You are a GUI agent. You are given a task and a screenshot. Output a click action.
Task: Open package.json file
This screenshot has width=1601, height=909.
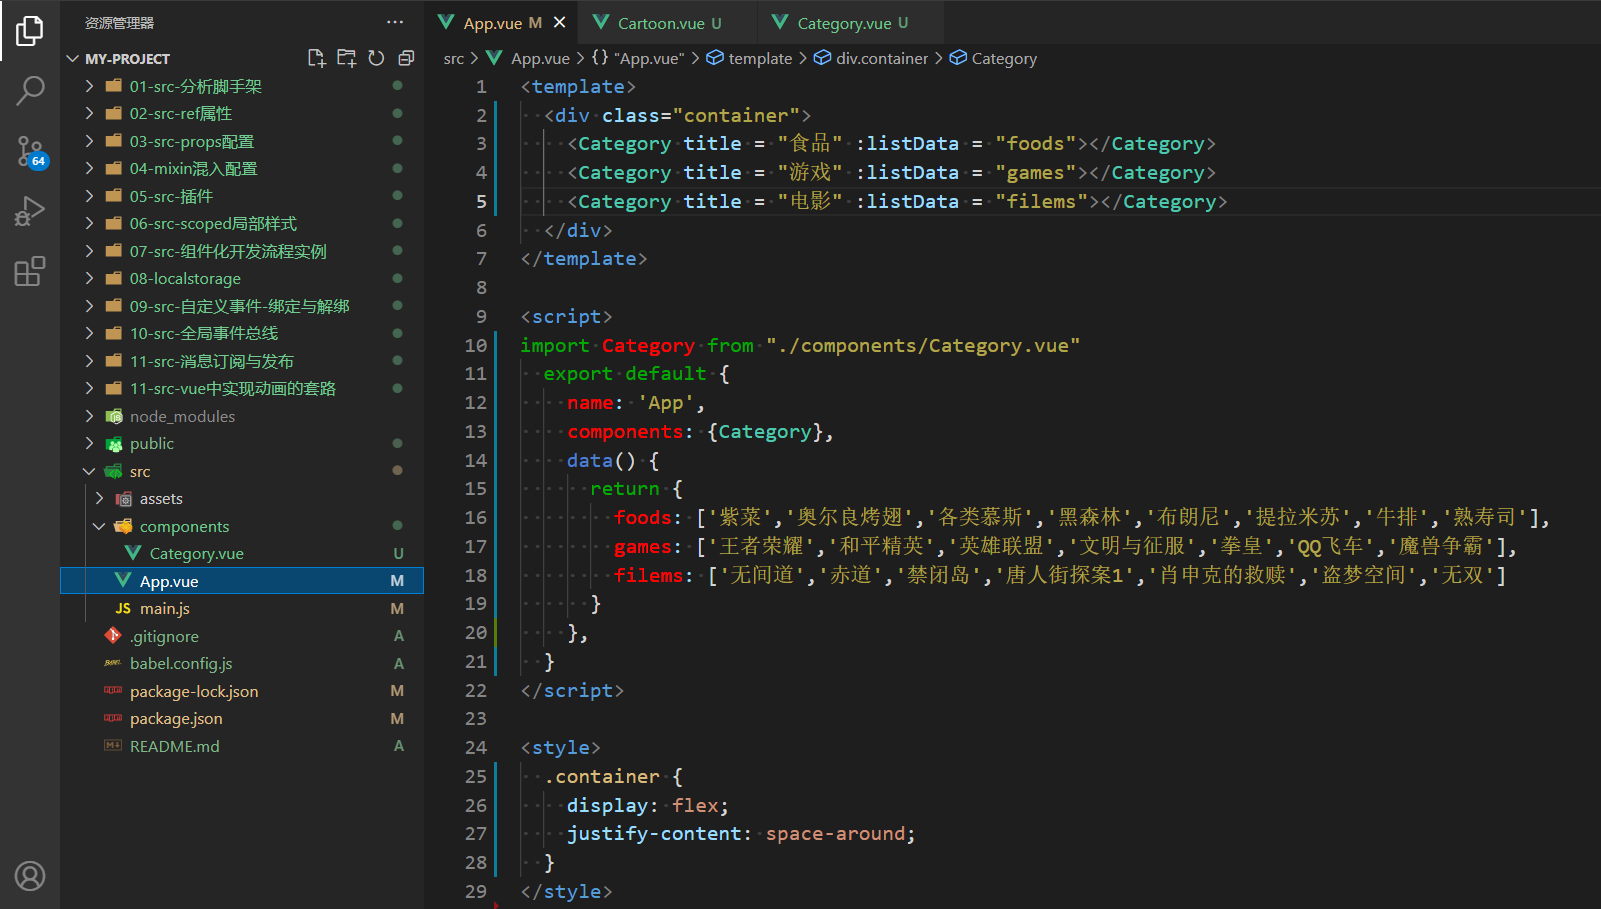[x=241, y=719]
